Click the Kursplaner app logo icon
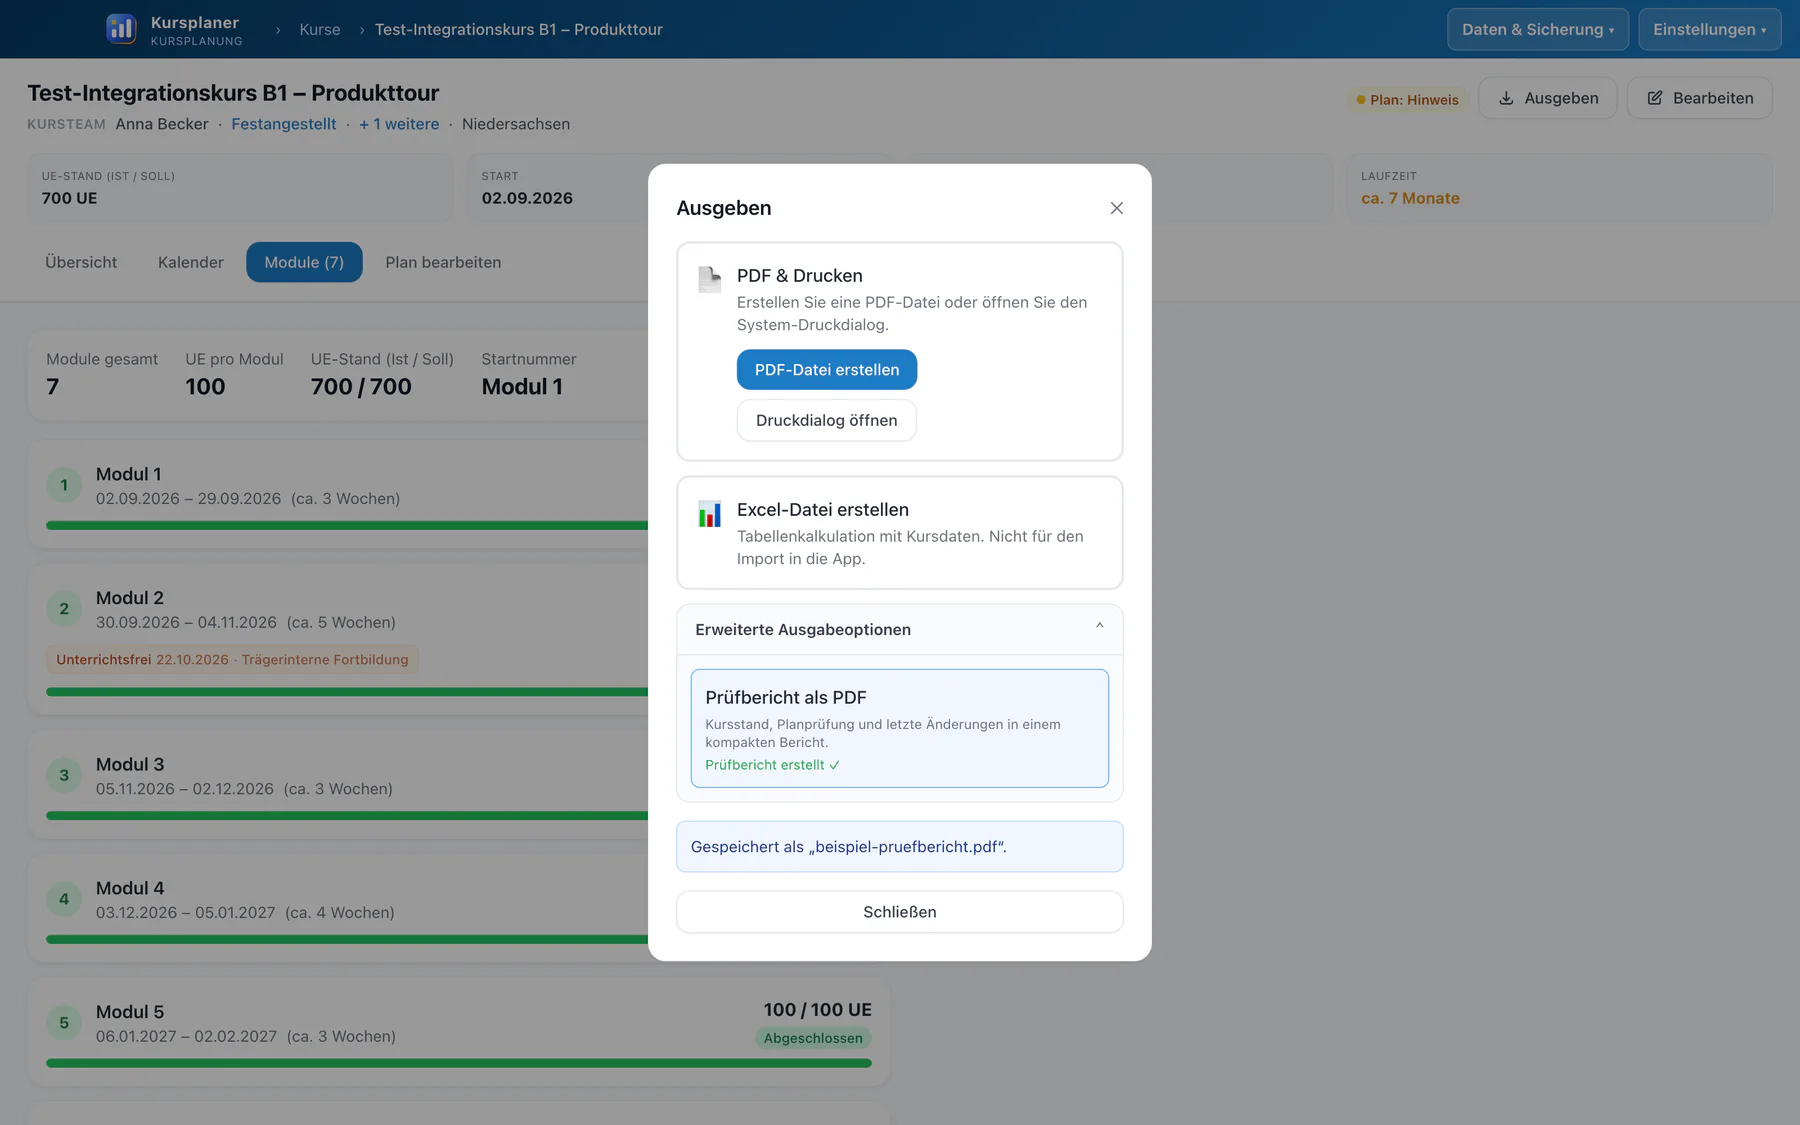The image size is (1800, 1125). 121,29
